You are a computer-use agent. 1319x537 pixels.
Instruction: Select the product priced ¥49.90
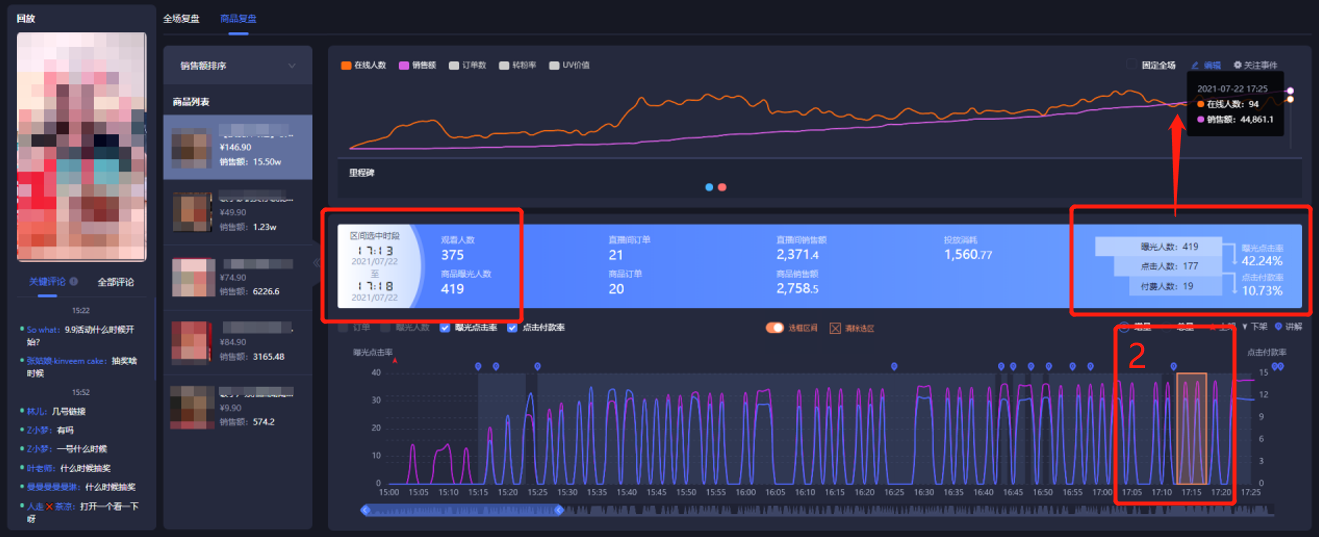pos(238,213)
